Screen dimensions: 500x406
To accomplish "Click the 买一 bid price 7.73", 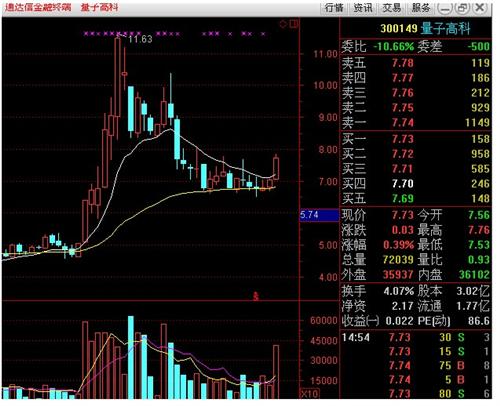I will [403, 139].
